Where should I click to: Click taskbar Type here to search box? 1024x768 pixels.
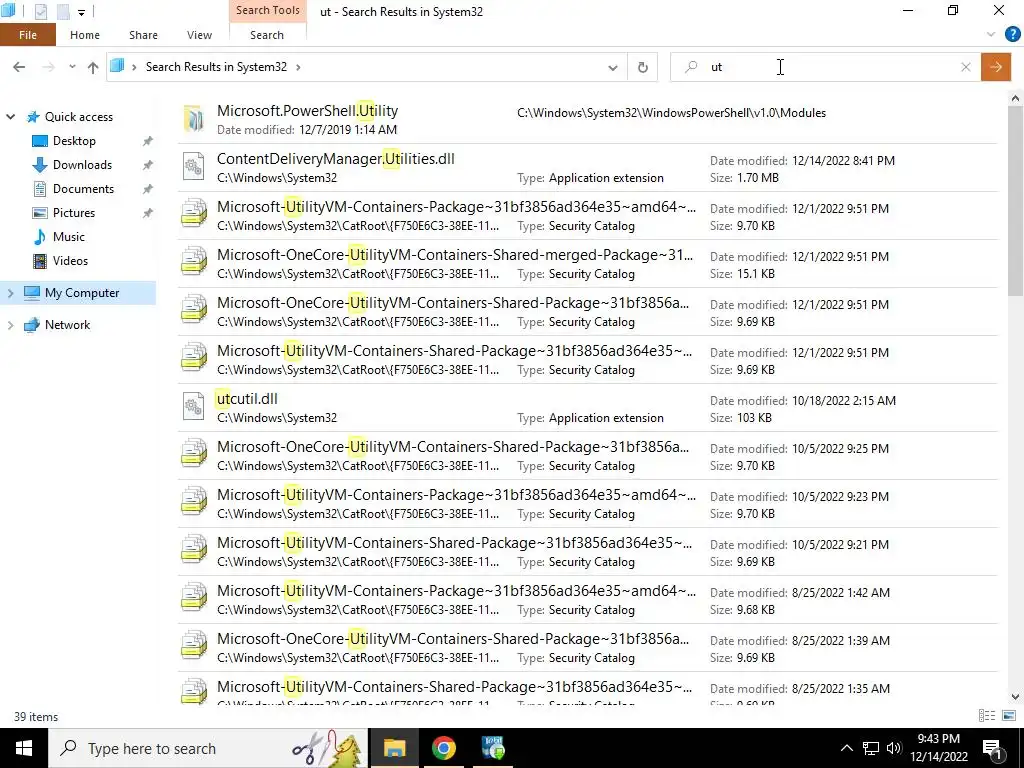[208, 748]
